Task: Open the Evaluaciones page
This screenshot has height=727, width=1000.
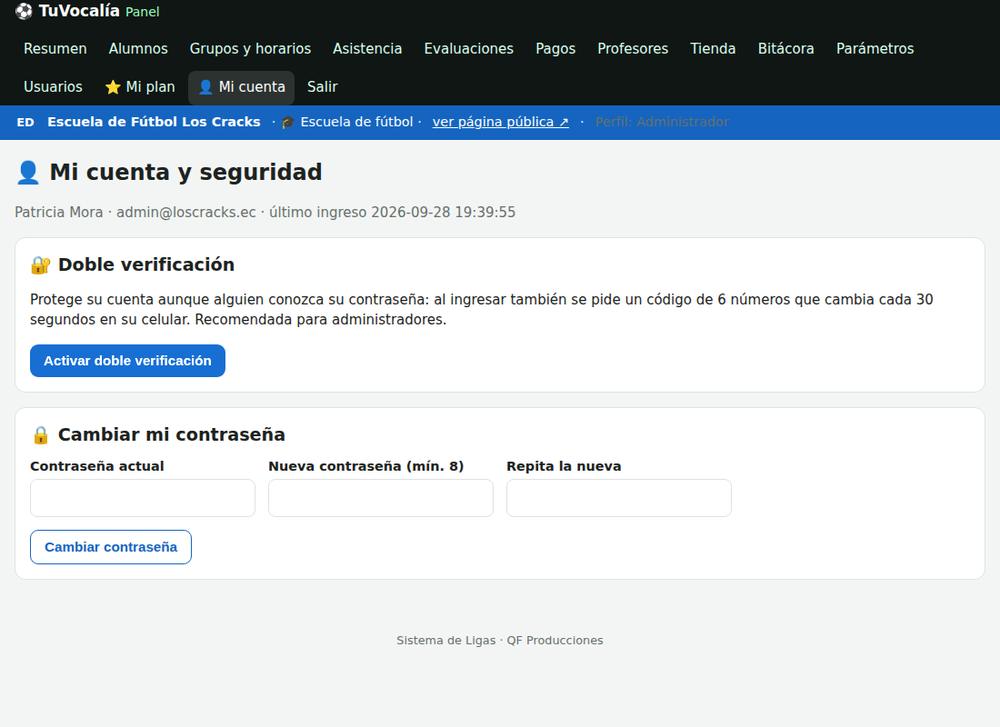Action: pos(469,48)
